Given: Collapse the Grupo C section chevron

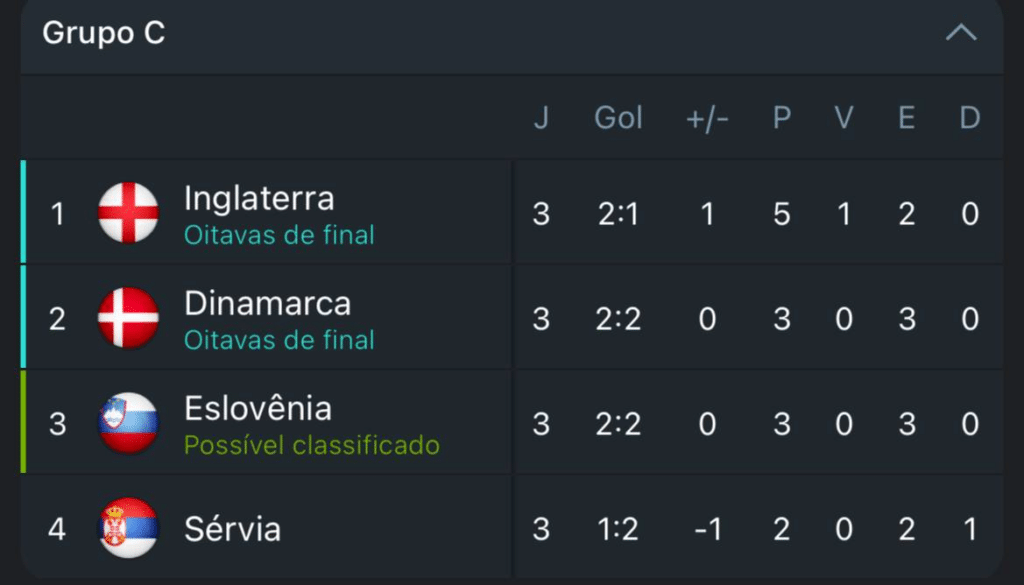Looking at the screenshot, I should click(x=961, y=33).
